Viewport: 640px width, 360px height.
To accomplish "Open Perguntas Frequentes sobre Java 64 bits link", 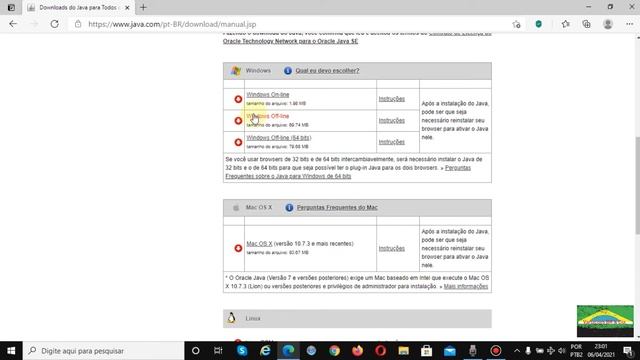I will click(288, 176).
